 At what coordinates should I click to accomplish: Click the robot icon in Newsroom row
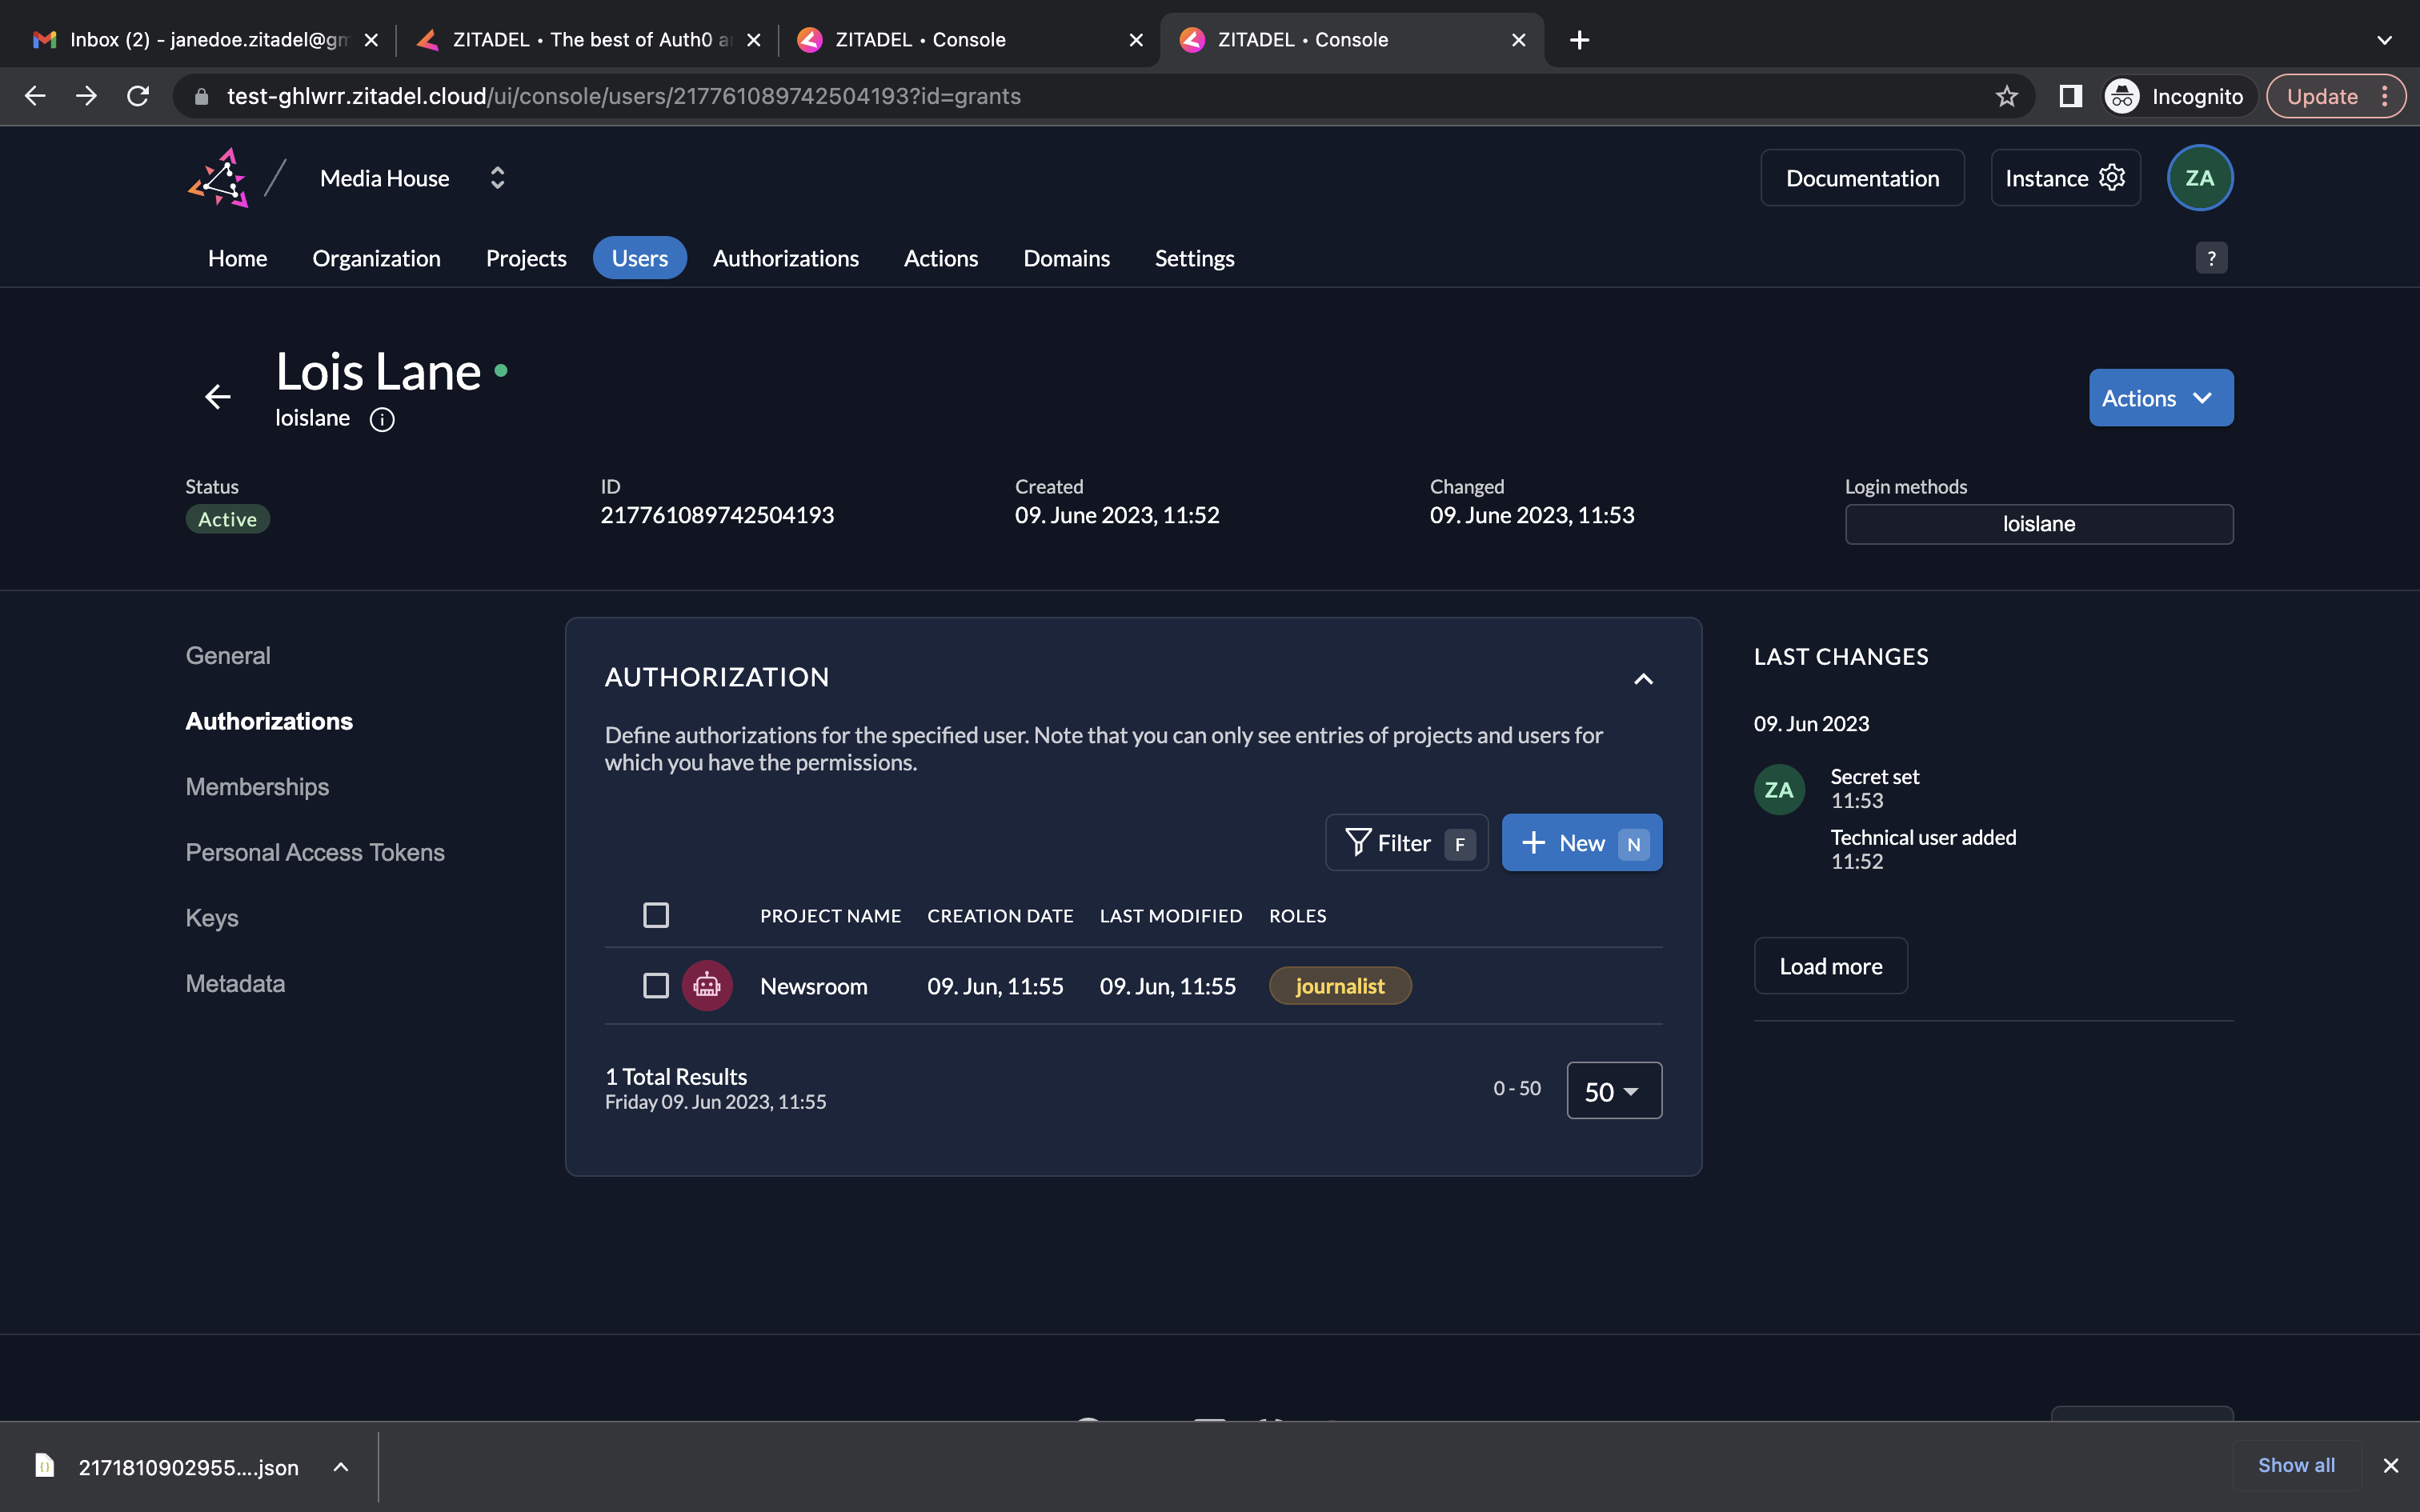[707, 986]
